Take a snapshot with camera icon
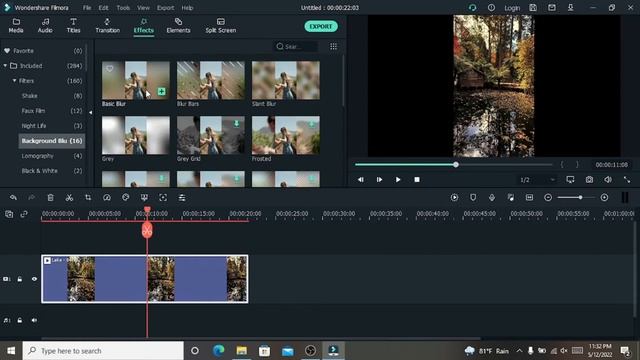 pyautogui.click(x=589, y=180)
